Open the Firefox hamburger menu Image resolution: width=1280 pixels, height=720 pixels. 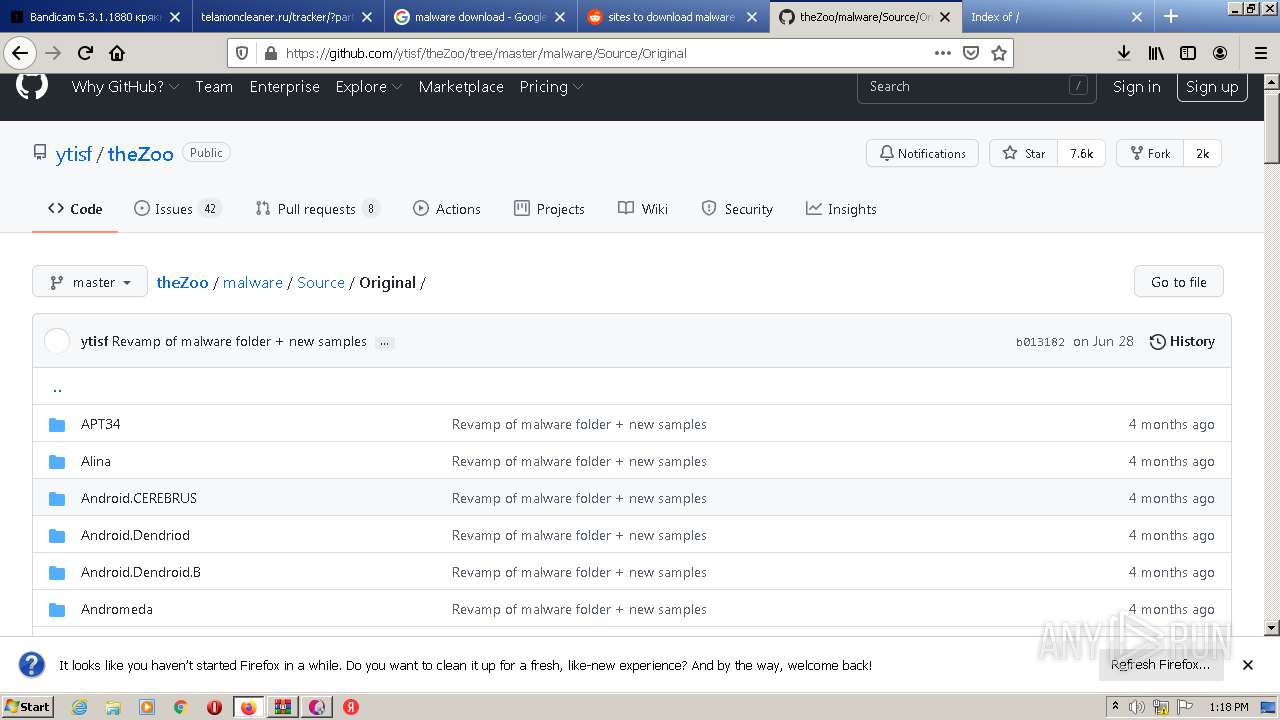[x=1260, y=53]
